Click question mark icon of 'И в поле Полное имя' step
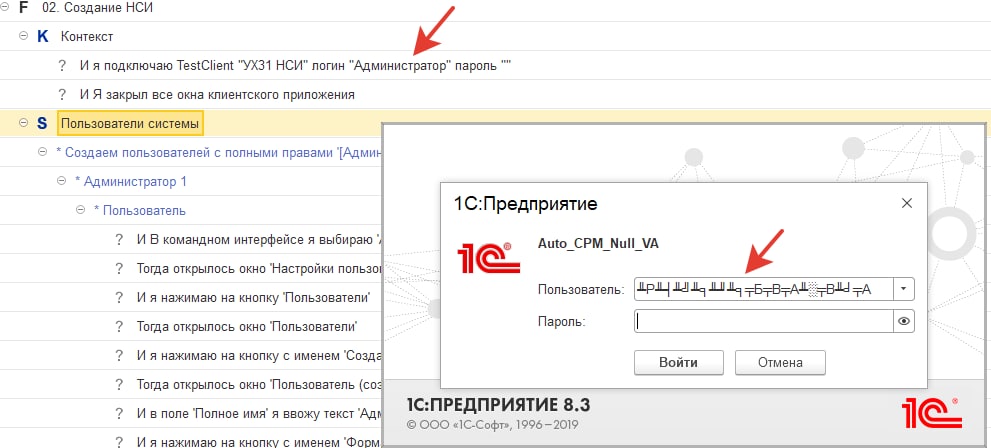This screenshot has height=448, width=991. [119, 414]
